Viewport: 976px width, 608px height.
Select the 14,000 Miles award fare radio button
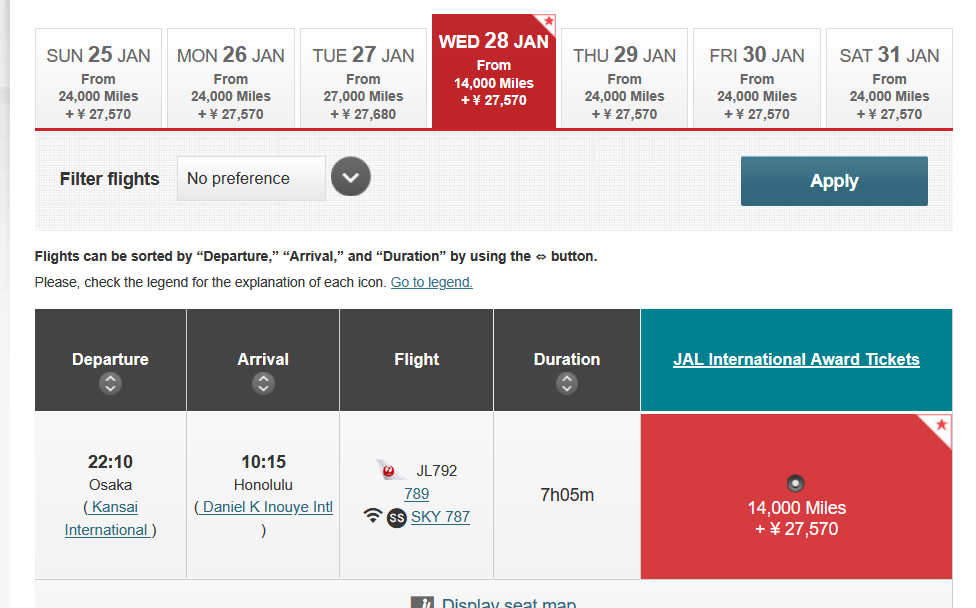[x=796, y=484]
